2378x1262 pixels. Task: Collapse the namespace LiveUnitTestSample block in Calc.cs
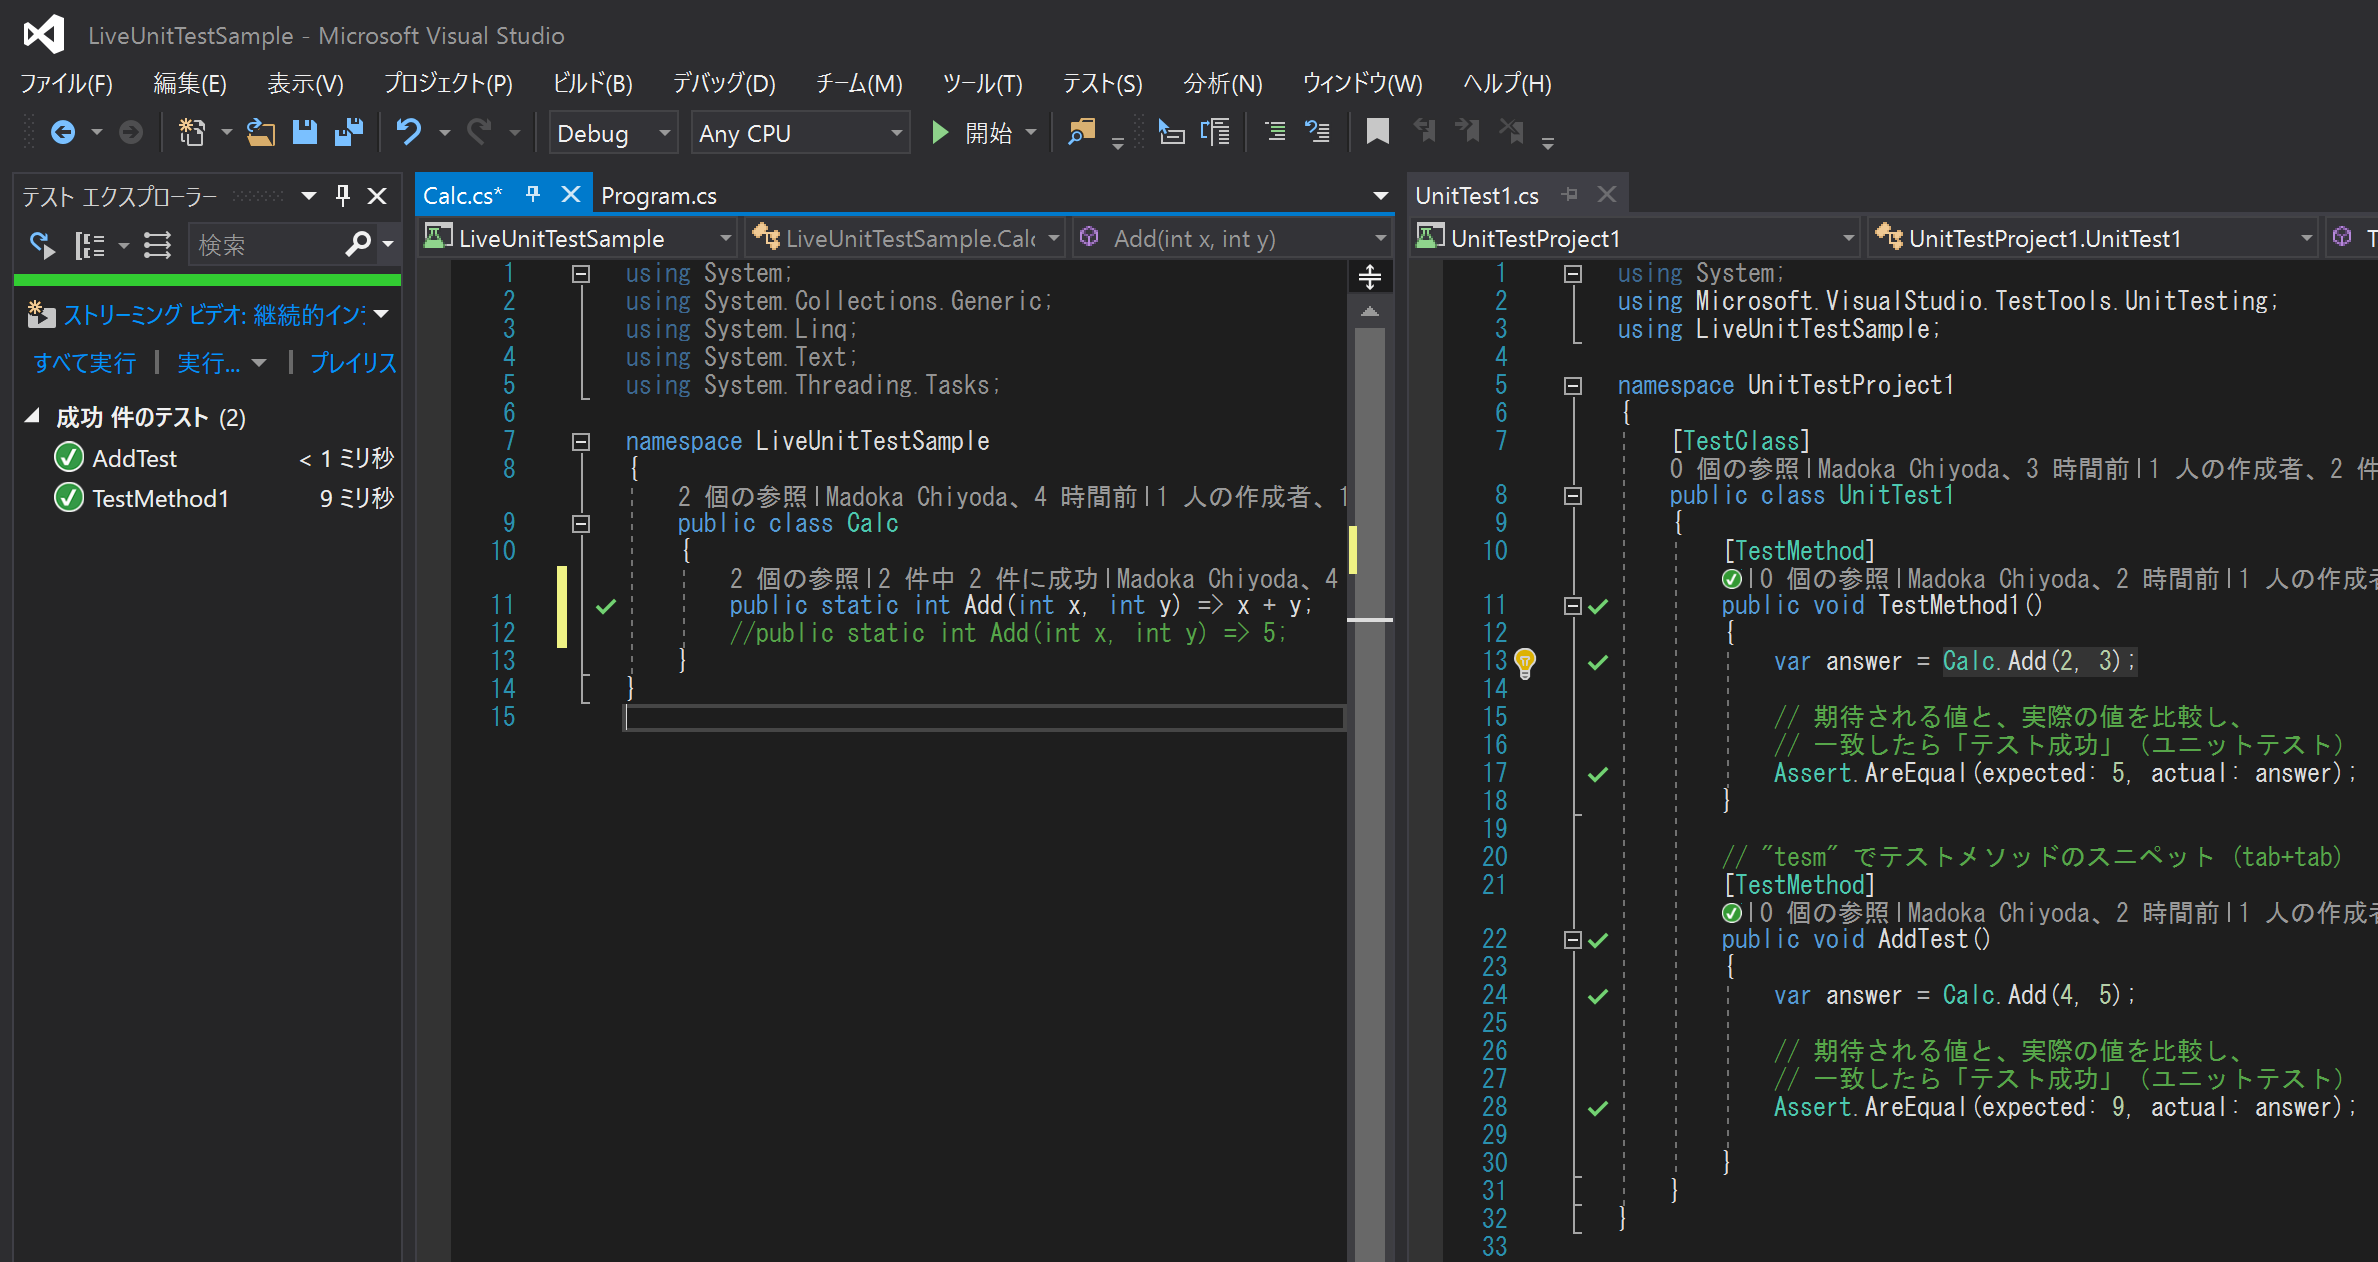point(580,441)
